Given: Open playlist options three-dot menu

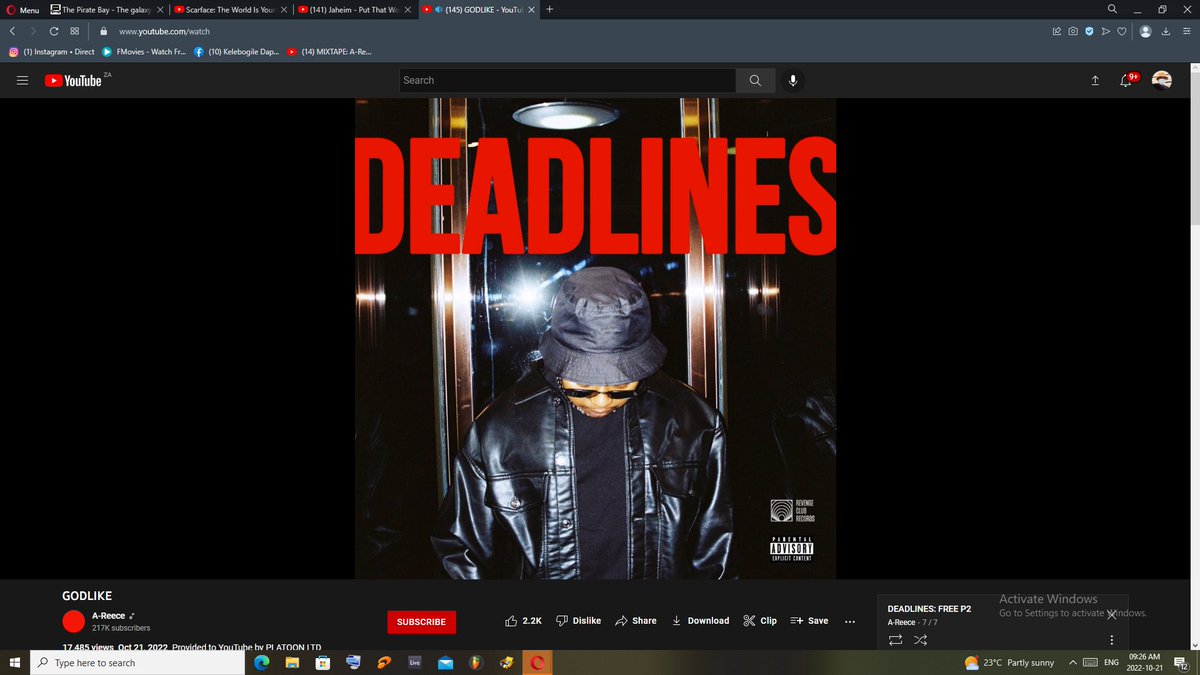Looking at the screenshot, I should coord(1111,640).
